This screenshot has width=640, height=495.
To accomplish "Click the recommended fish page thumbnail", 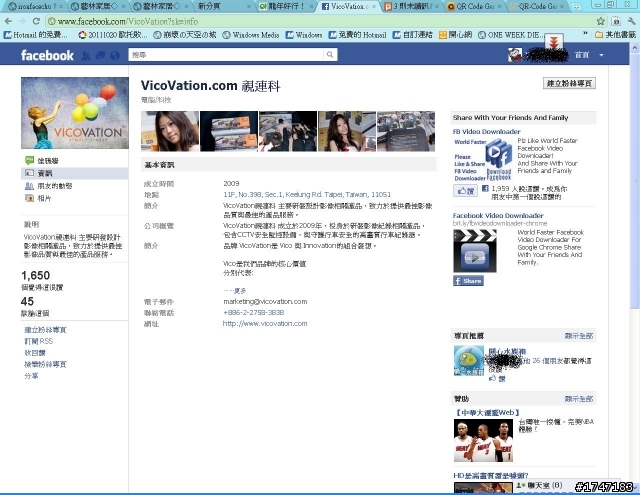I will (469, 360).
